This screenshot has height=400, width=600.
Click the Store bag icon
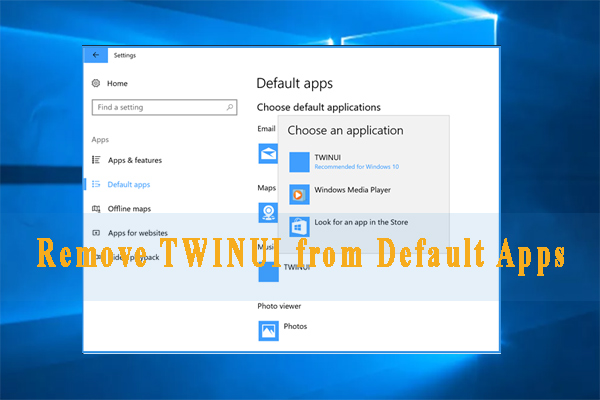(299, 227)
